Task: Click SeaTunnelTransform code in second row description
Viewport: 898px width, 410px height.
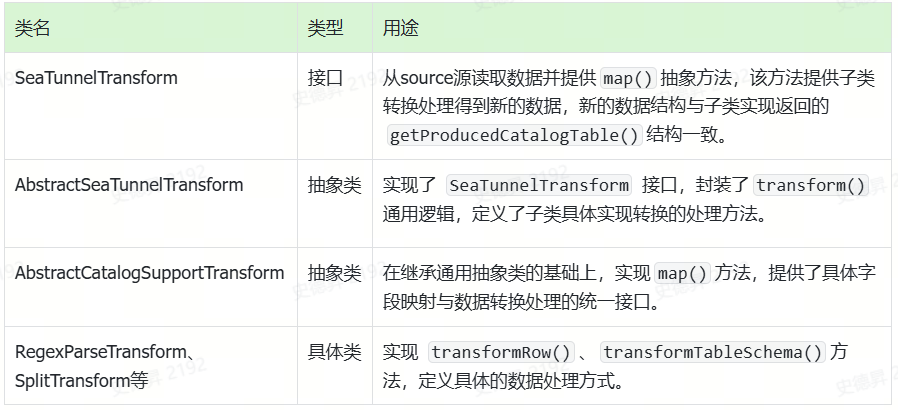Action: pos(539,185)
